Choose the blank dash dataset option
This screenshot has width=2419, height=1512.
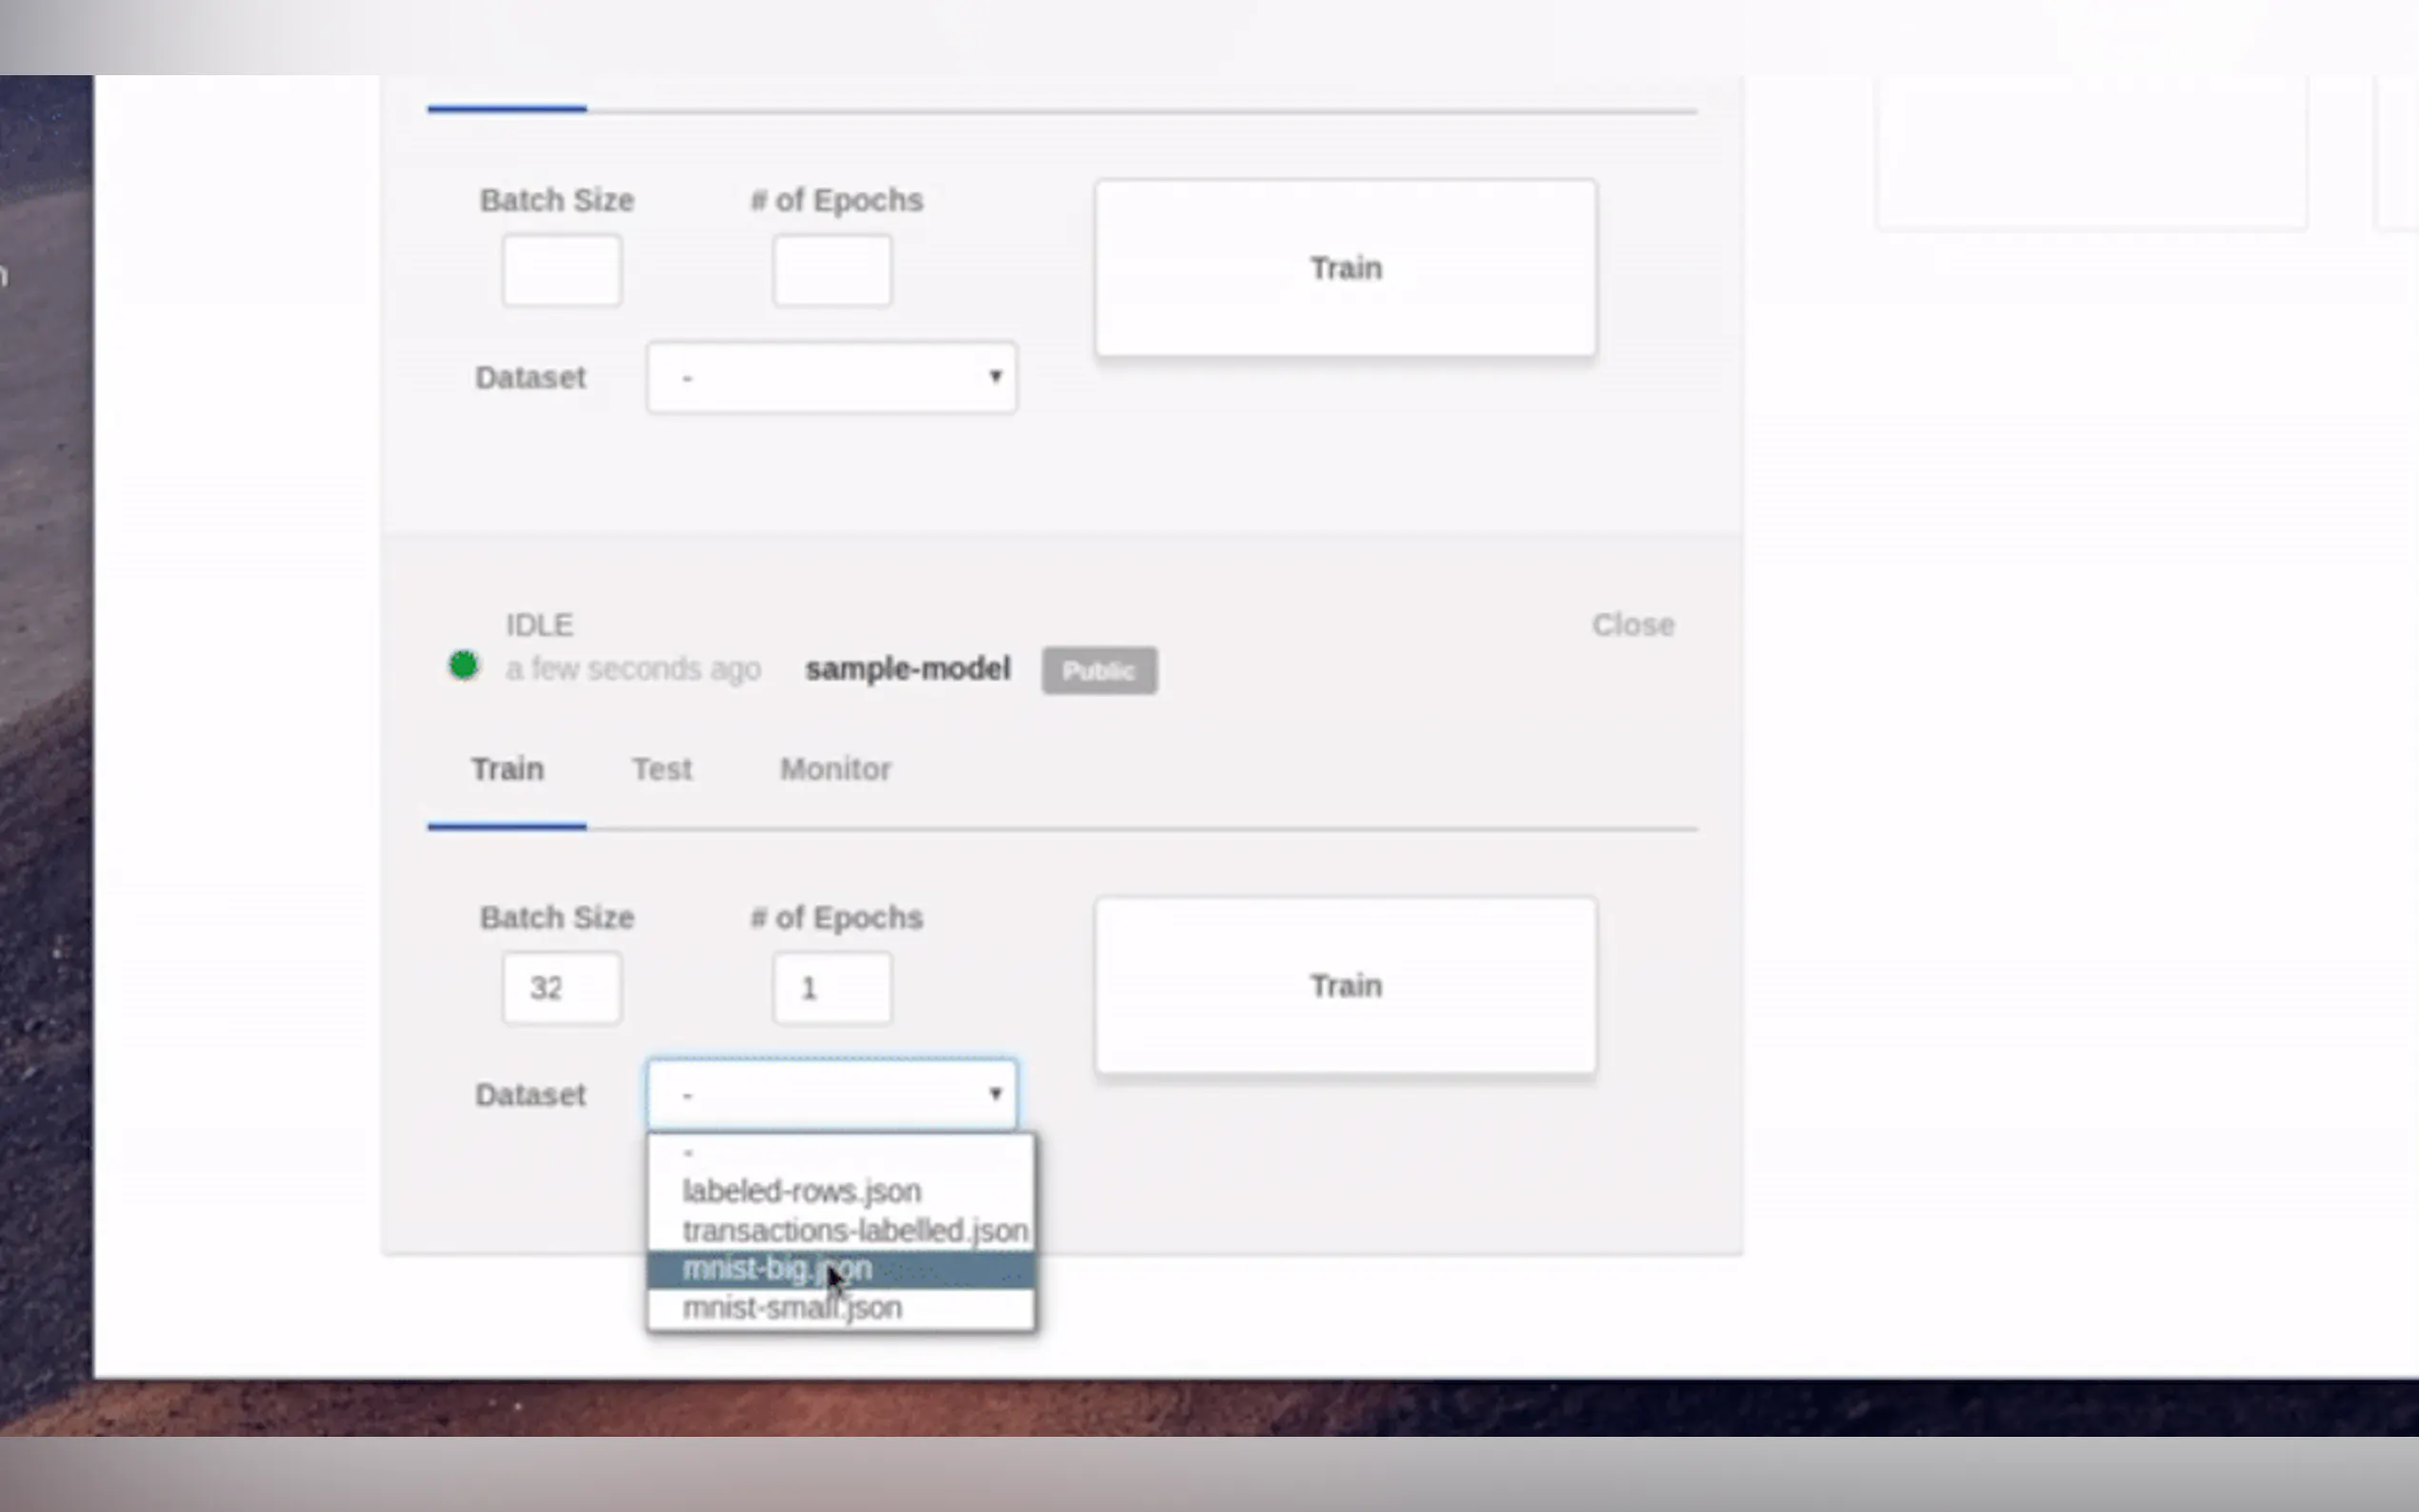coord(840,1153)
